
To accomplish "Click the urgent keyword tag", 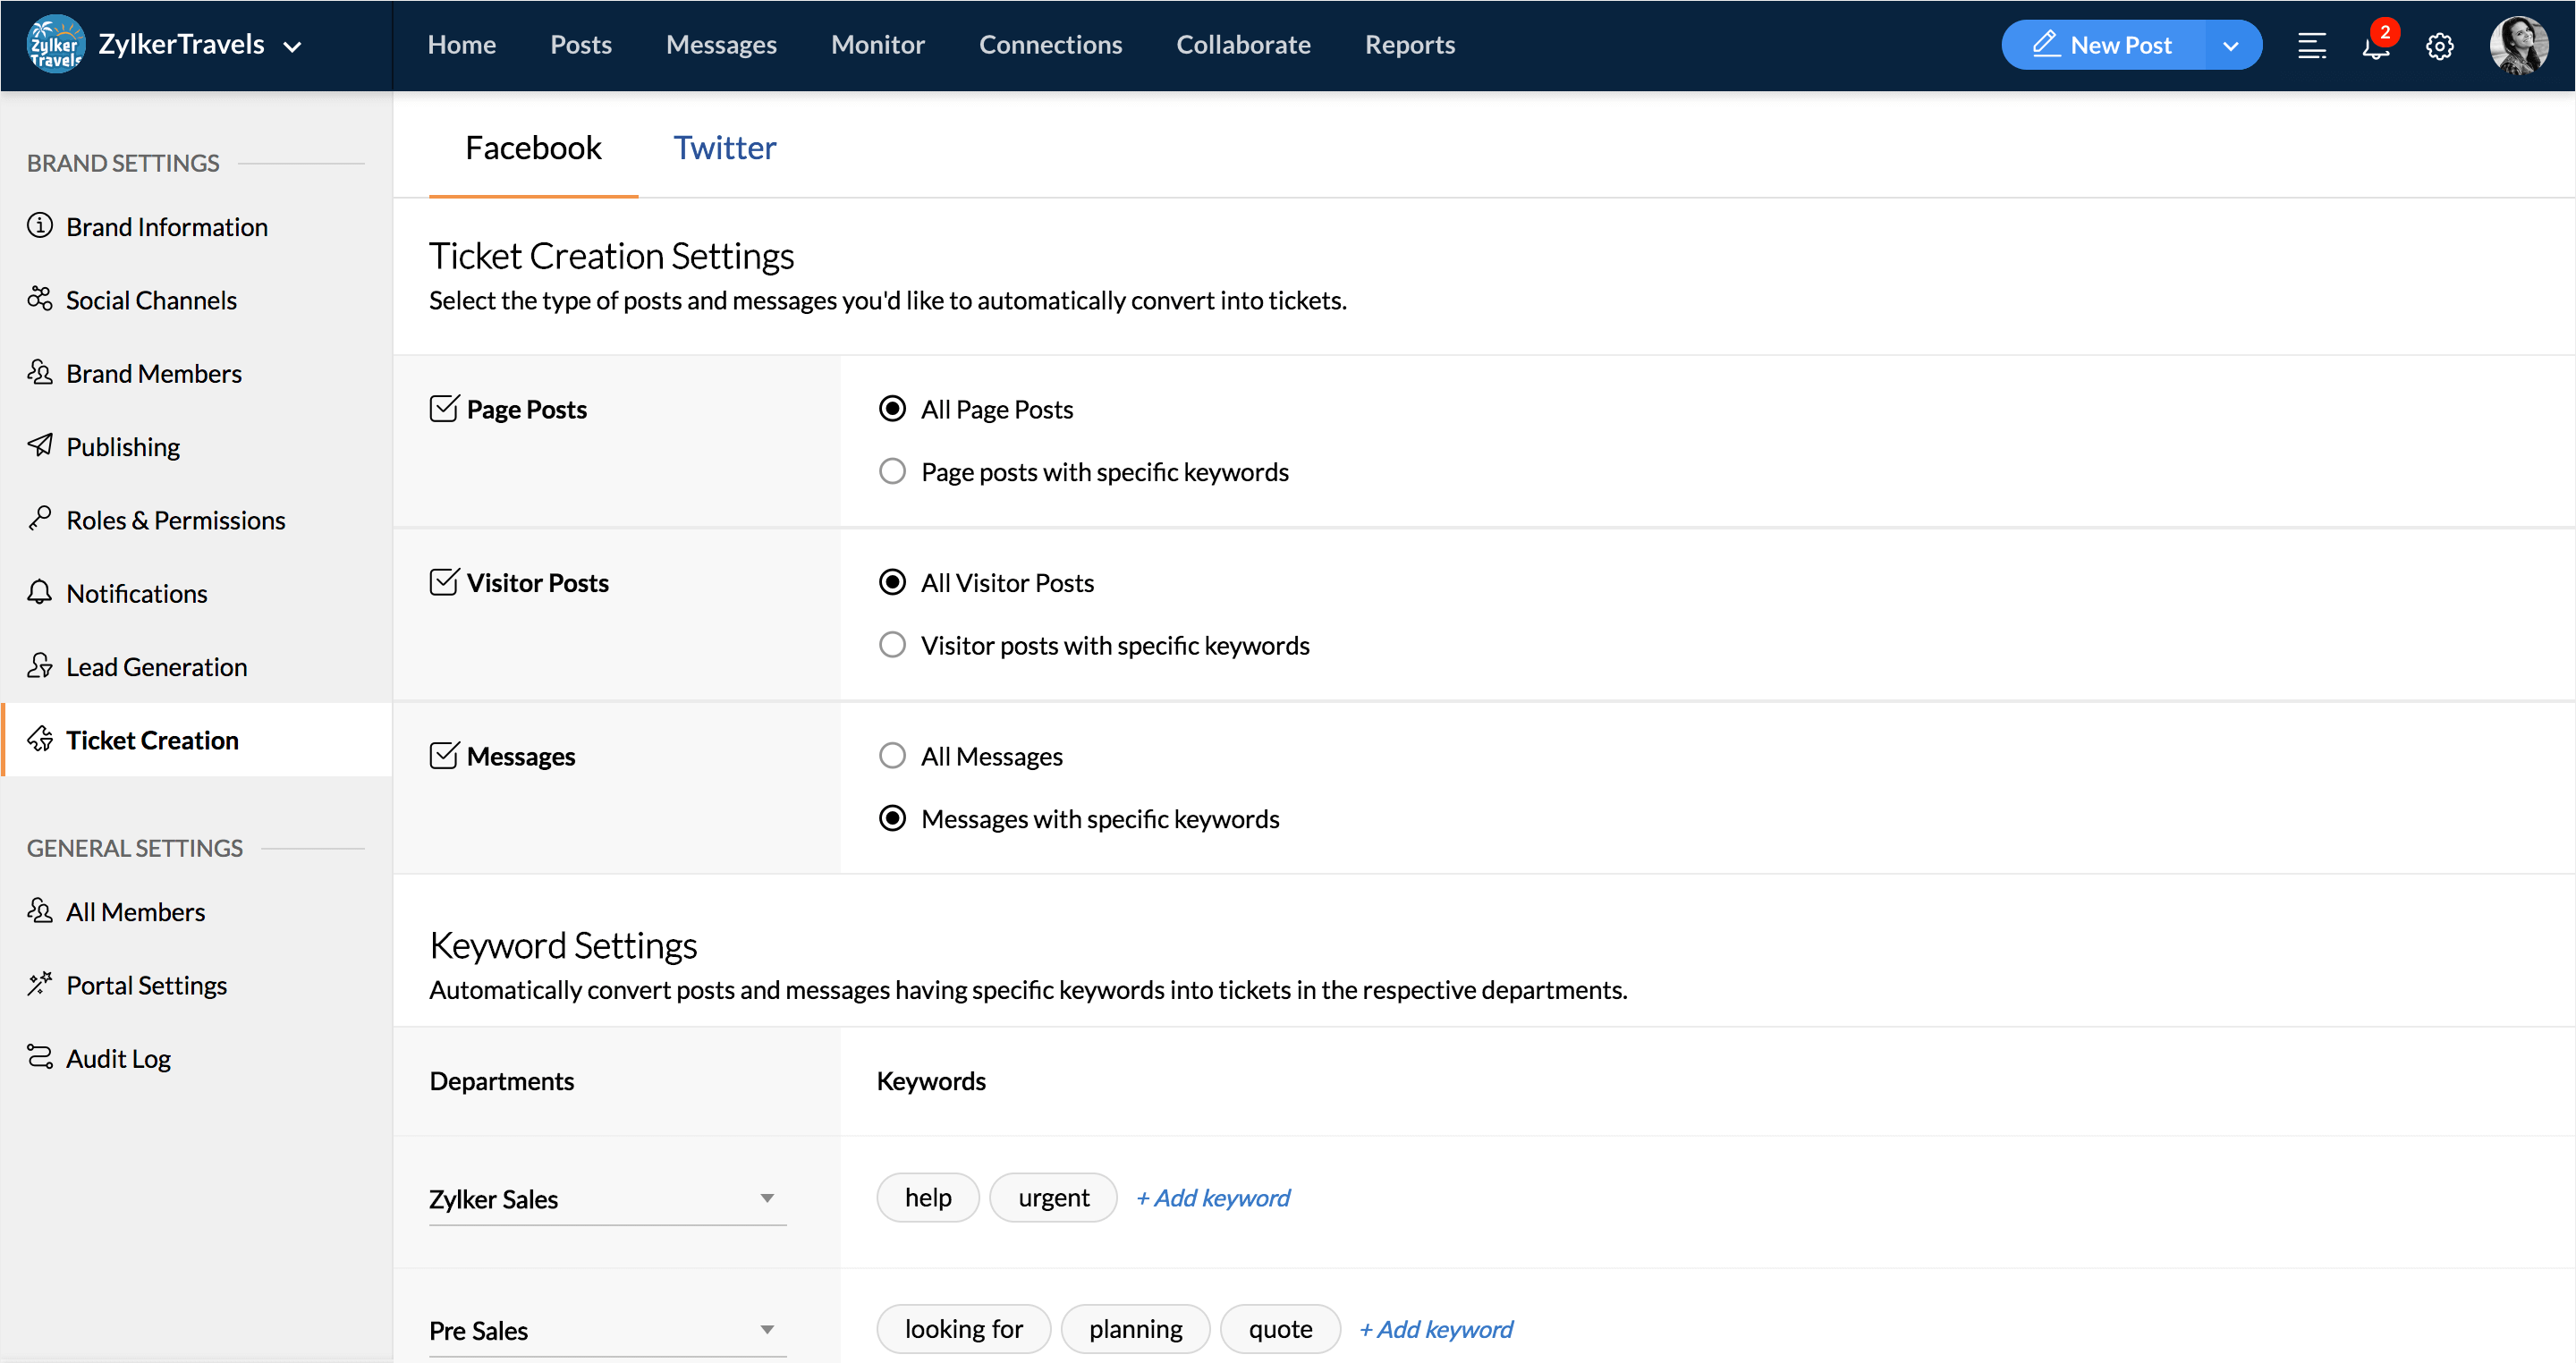I will pos(1053,1198).
